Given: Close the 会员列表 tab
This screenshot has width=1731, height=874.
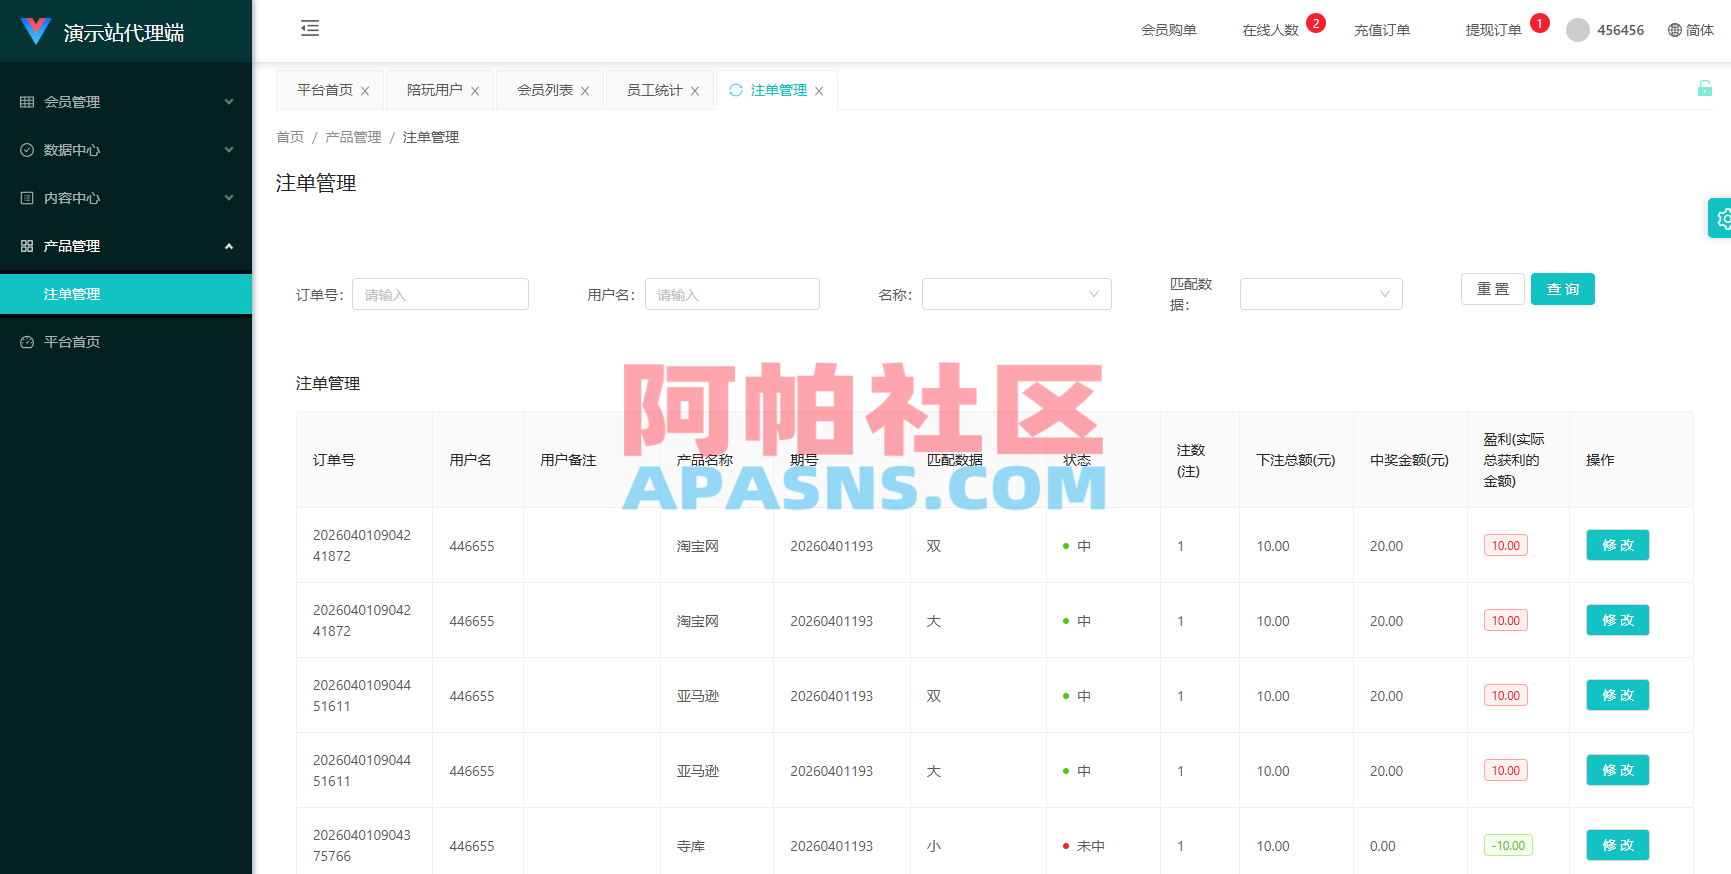Looking at the screenshot, I should tap(585, 91).
